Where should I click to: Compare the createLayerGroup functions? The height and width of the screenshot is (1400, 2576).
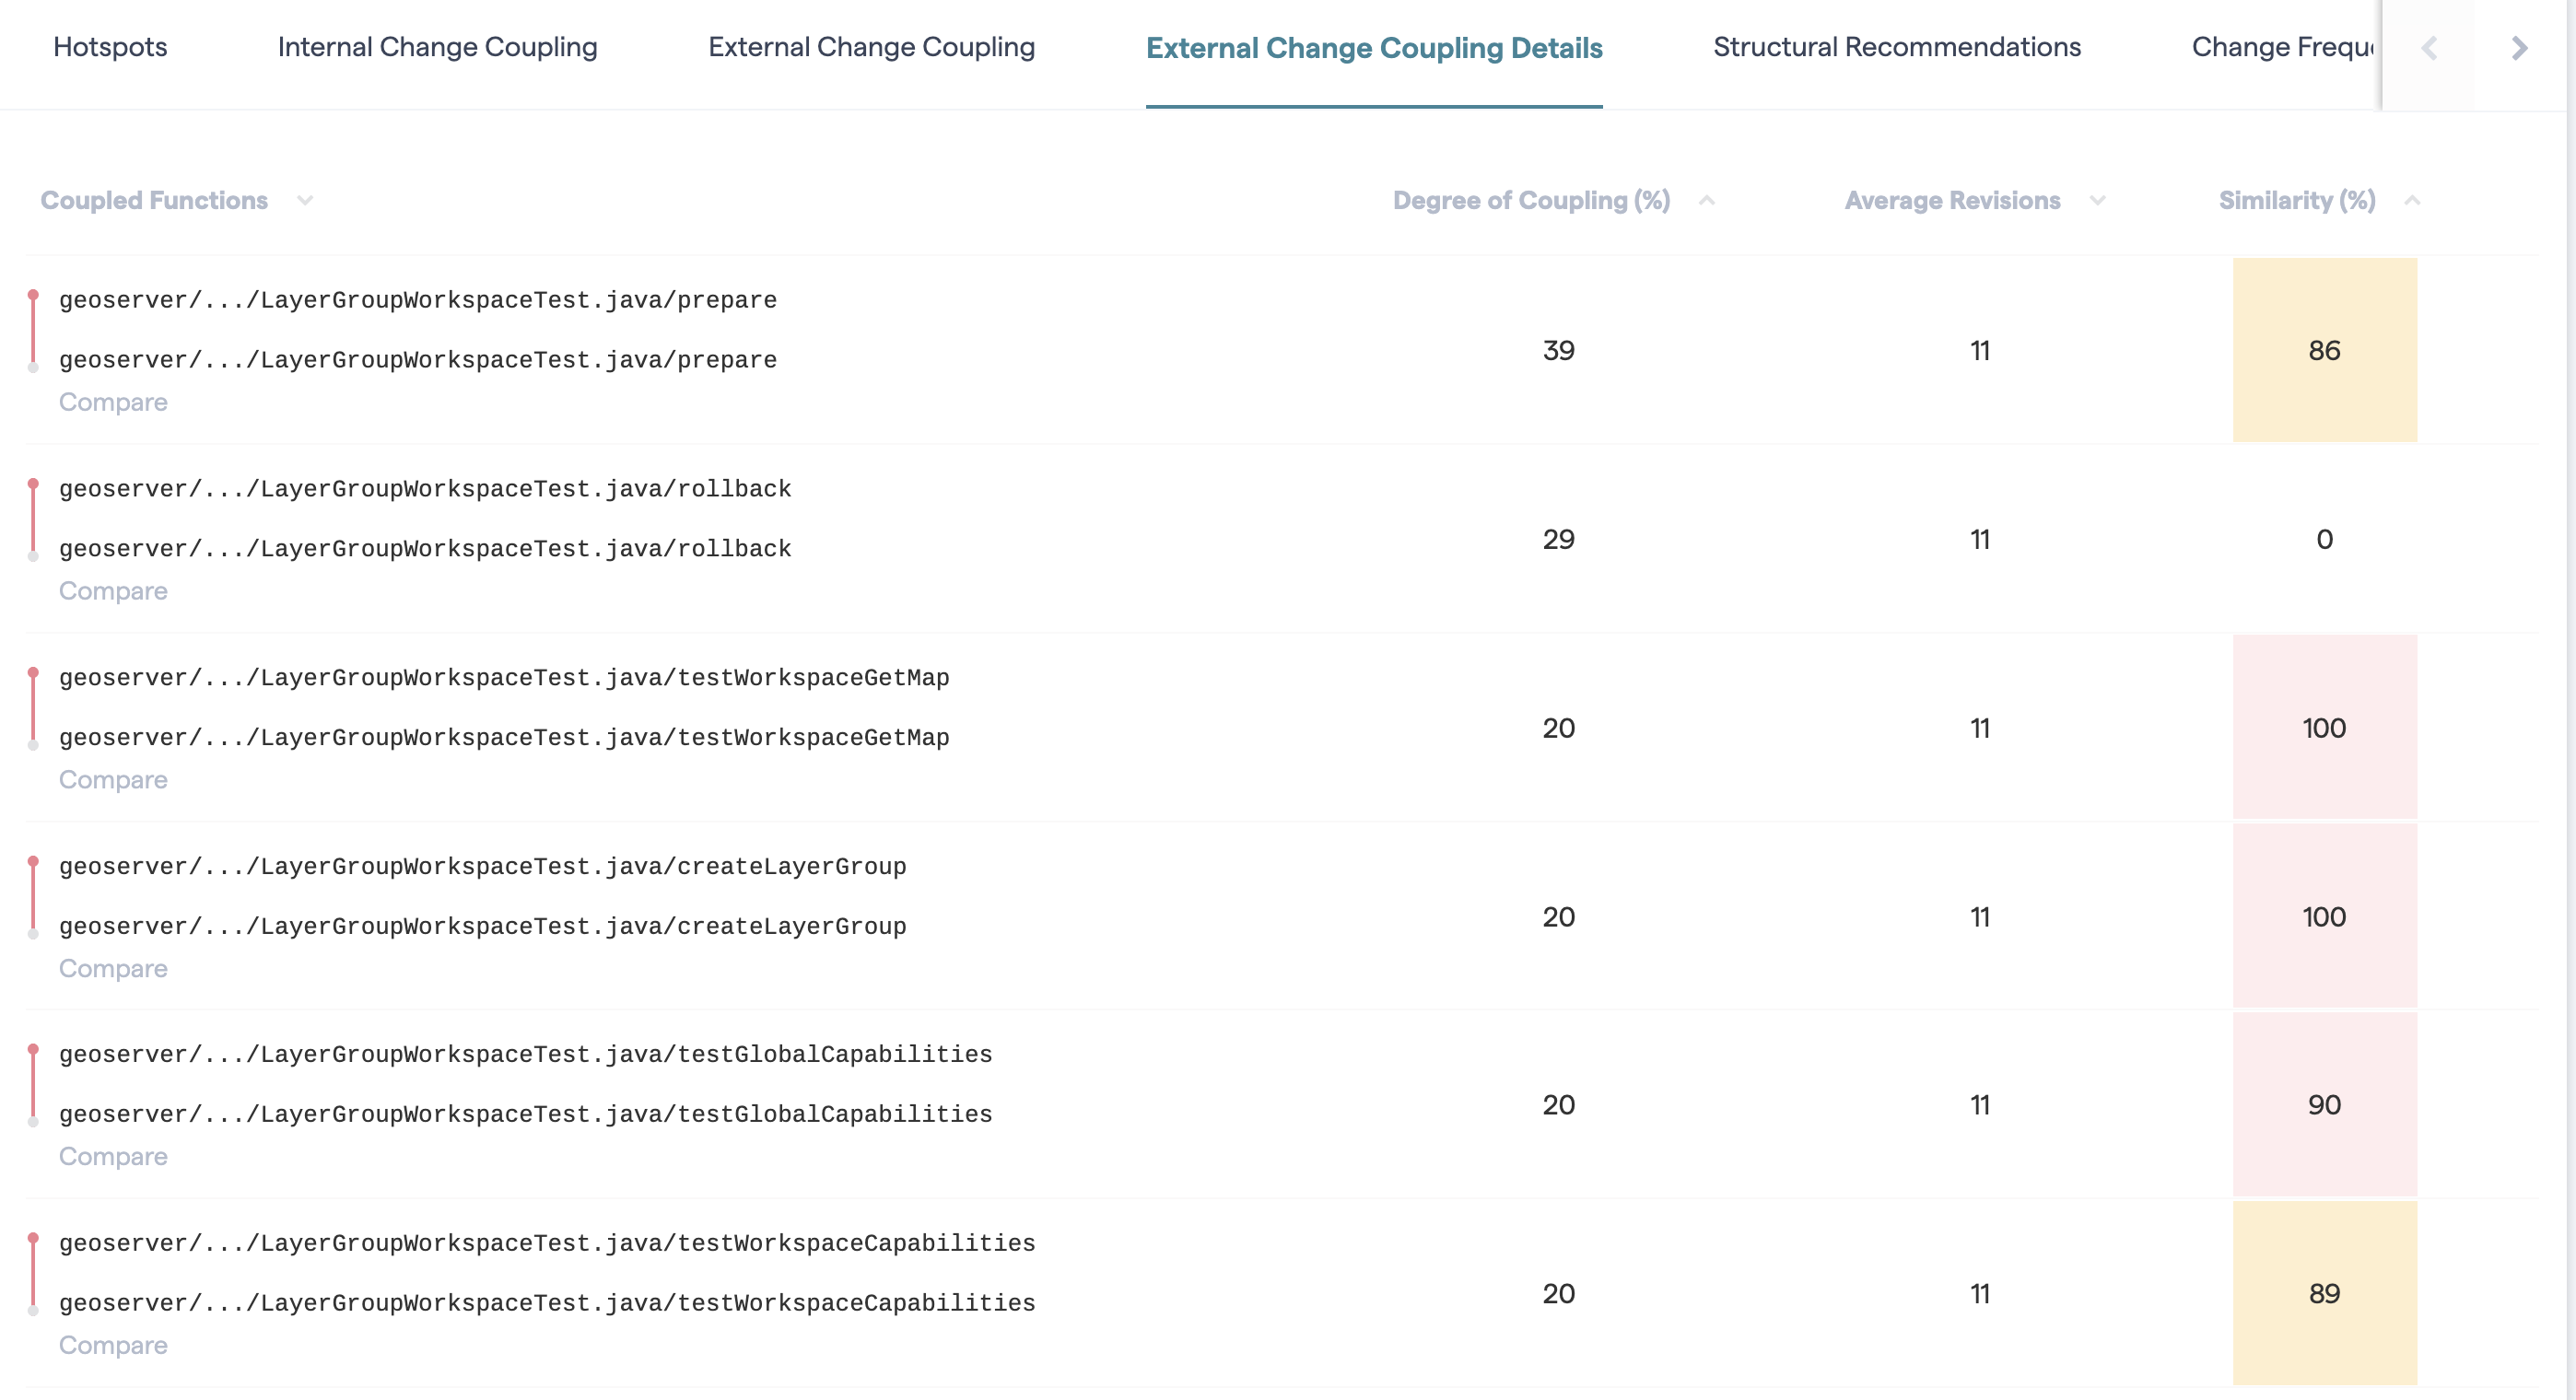pyautogui.click(x=113, y=969)
